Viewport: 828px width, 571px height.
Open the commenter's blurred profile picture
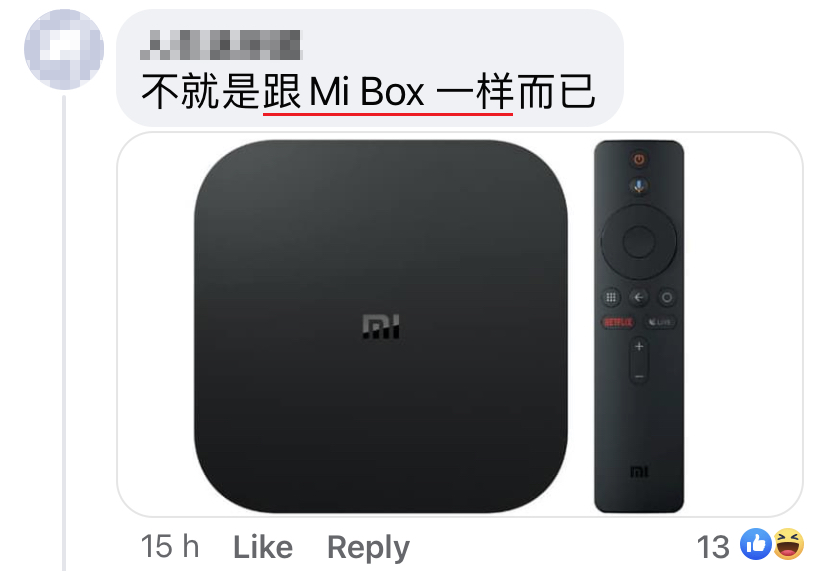[x=64, y=49]
